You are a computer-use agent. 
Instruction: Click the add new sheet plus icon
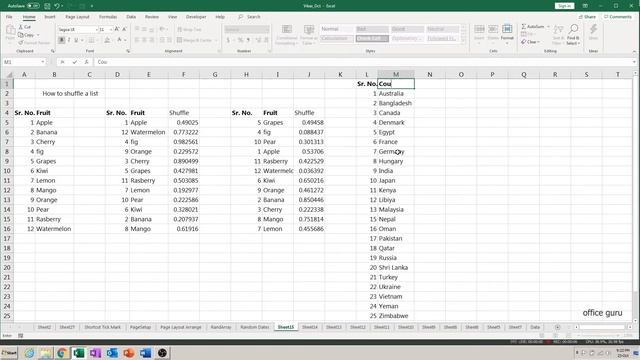point(558,327)
